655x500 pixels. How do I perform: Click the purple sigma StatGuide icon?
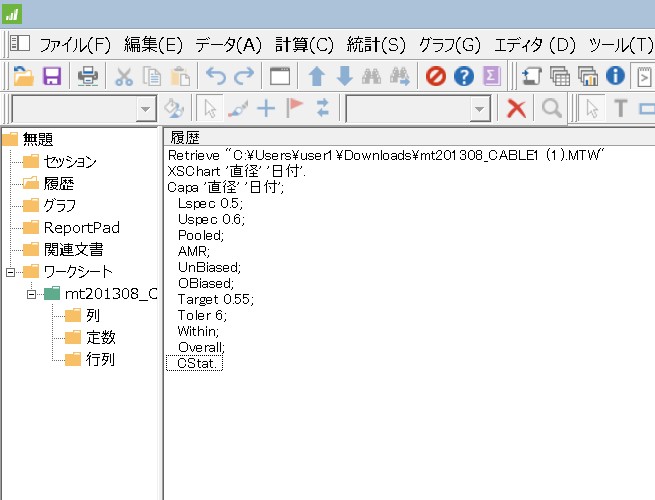pos(492,76)
